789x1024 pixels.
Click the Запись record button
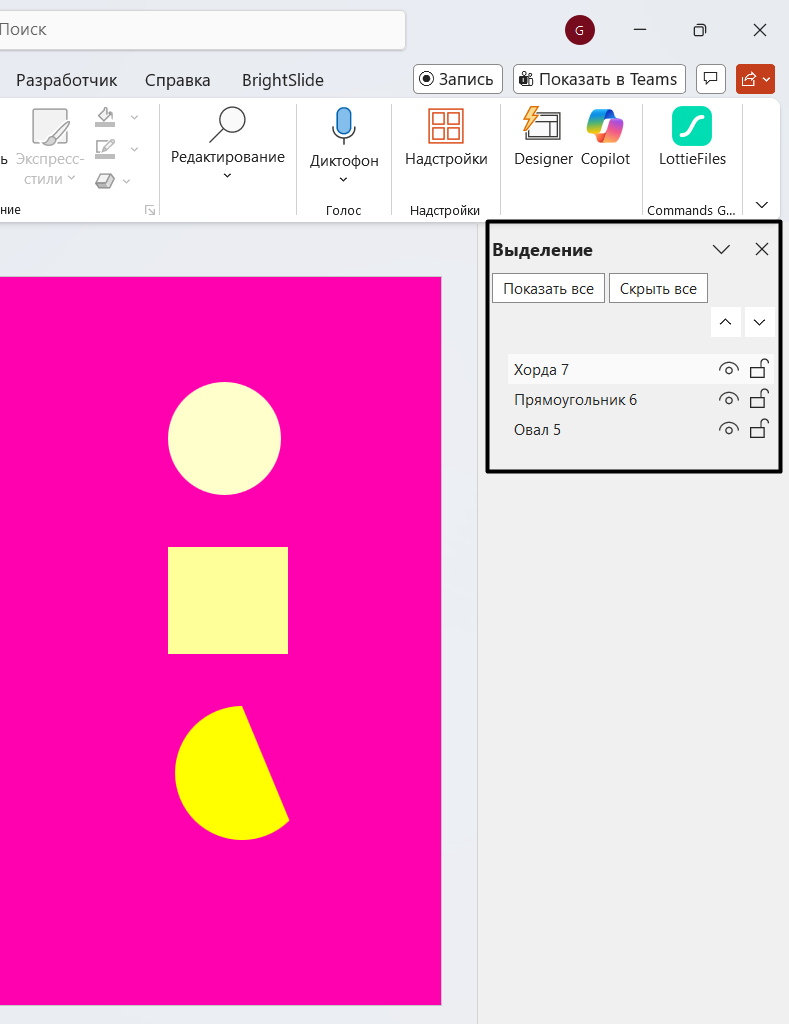458,79
